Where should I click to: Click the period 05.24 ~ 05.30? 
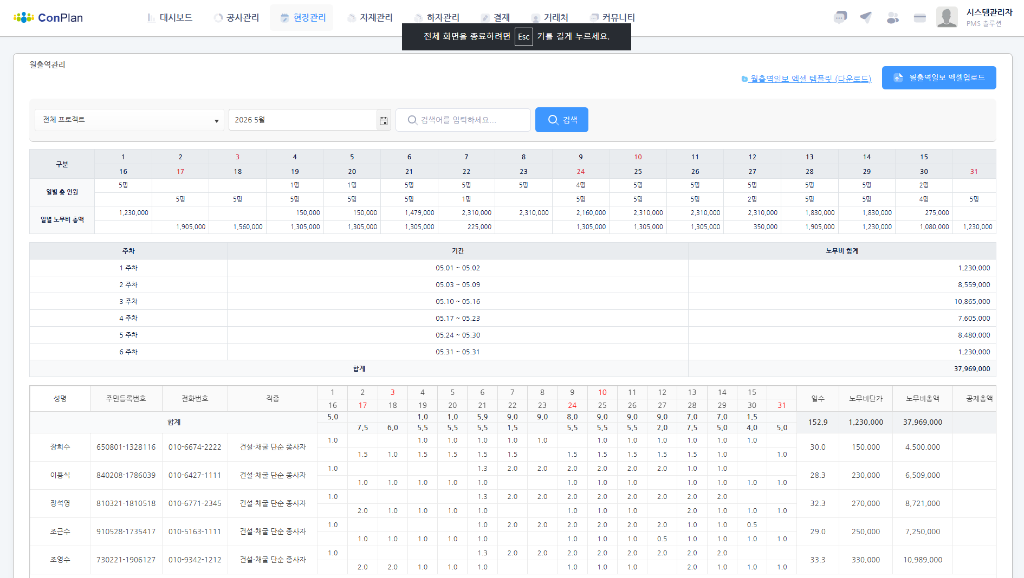pos(457,335)
